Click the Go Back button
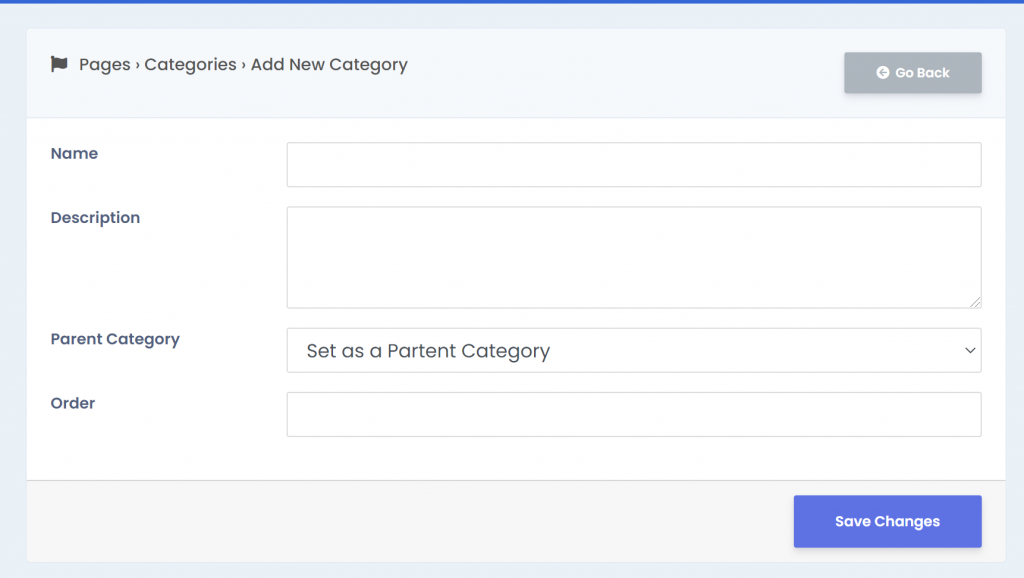 tap(912, 72)
